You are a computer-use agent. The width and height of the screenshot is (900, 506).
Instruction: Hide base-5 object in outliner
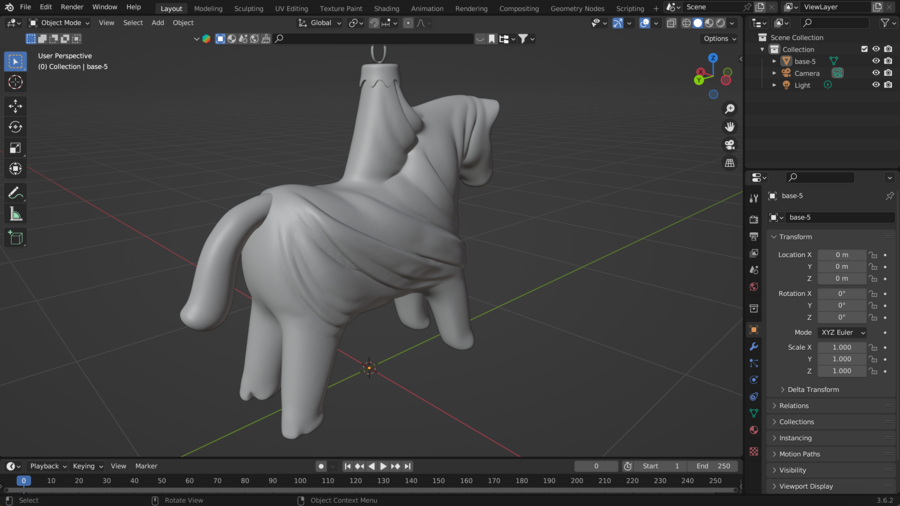[x=876, y=61]
